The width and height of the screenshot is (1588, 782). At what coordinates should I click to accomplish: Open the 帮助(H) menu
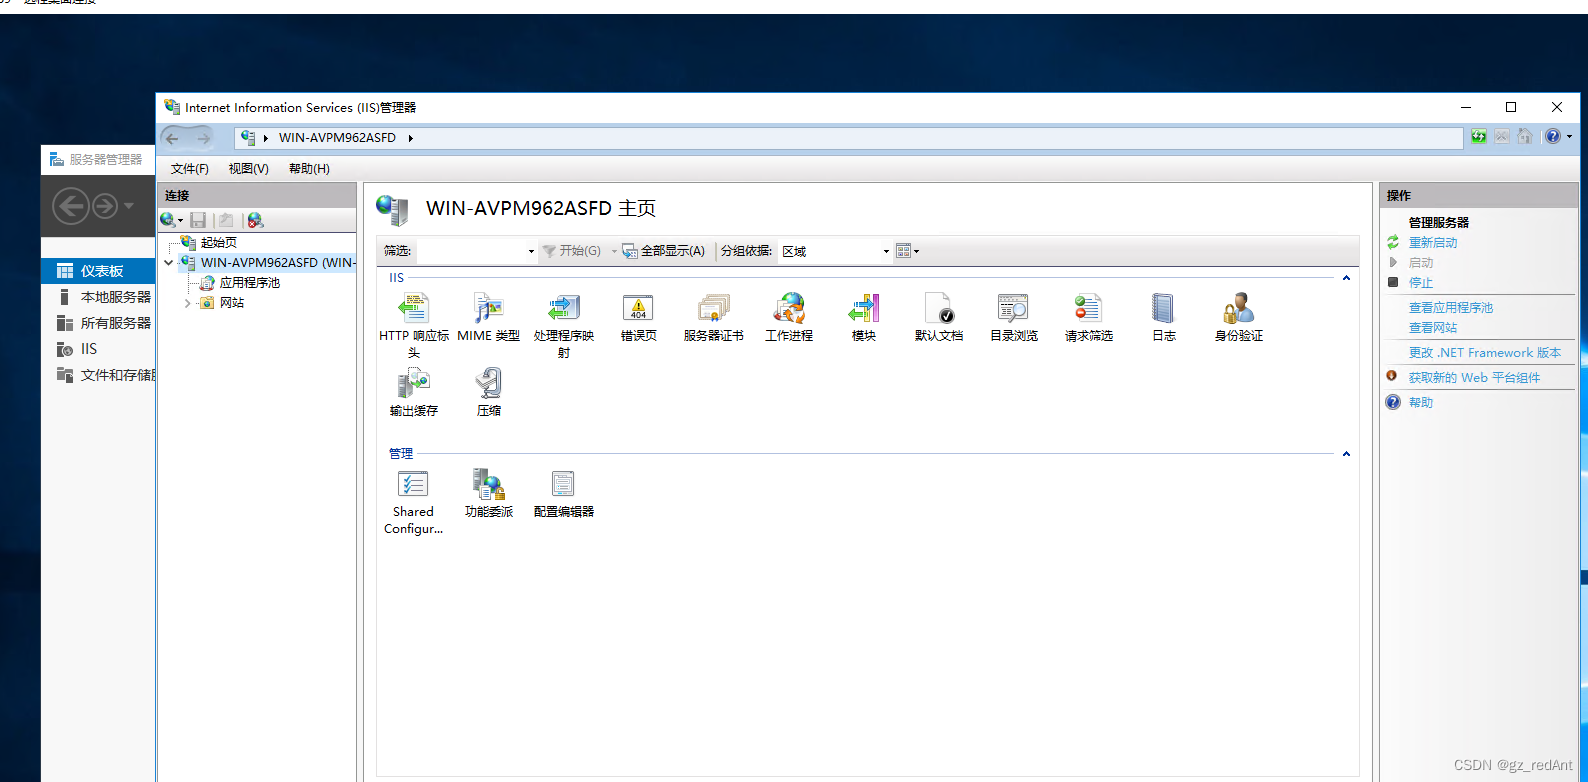click(309, 169)
